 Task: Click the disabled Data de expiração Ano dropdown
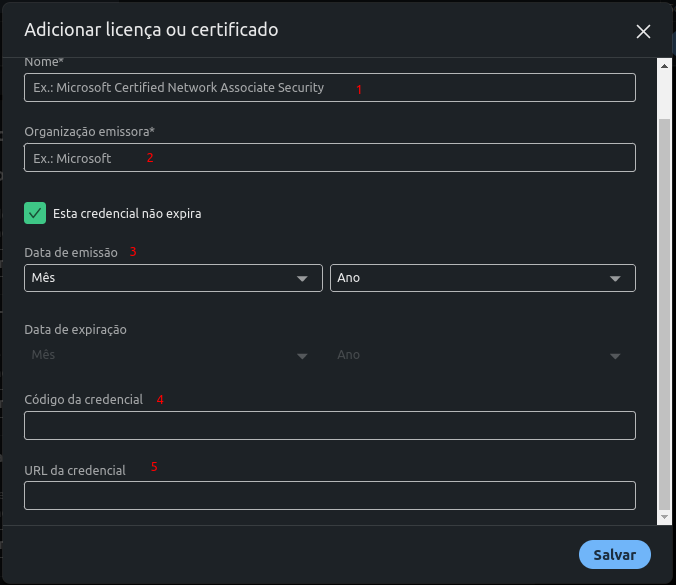click(x=482, y=355)
